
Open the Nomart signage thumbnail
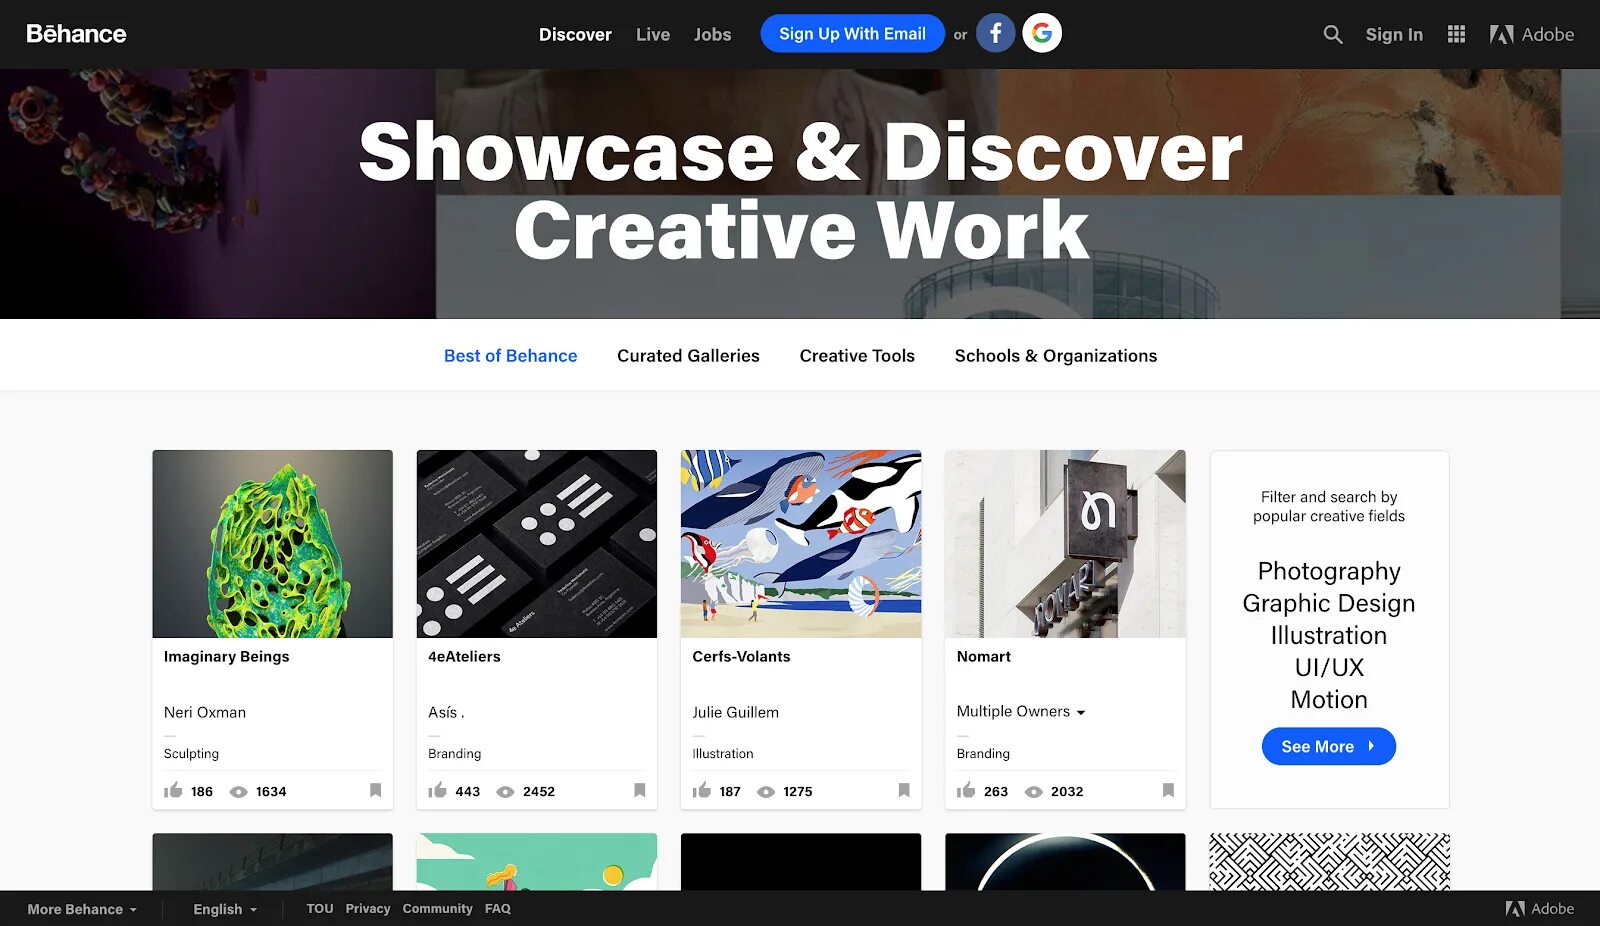click(x=1065, y=543)
